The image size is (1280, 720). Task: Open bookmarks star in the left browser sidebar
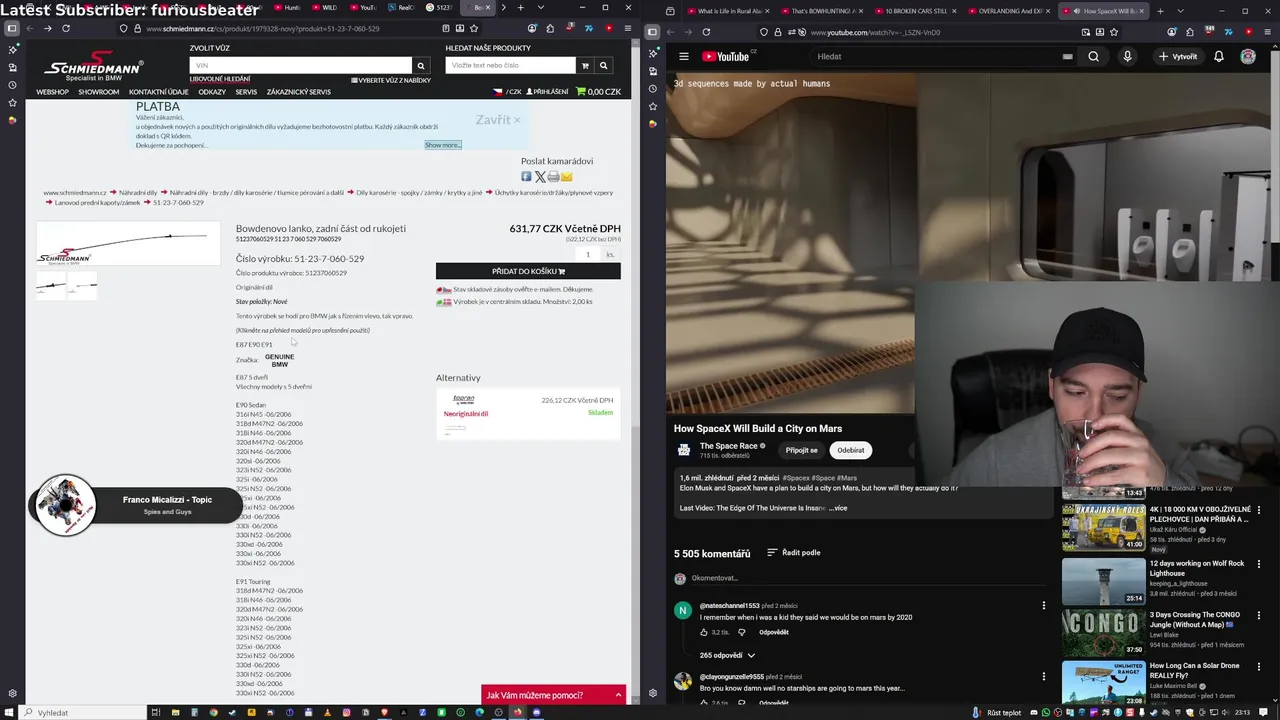(12, 103)
